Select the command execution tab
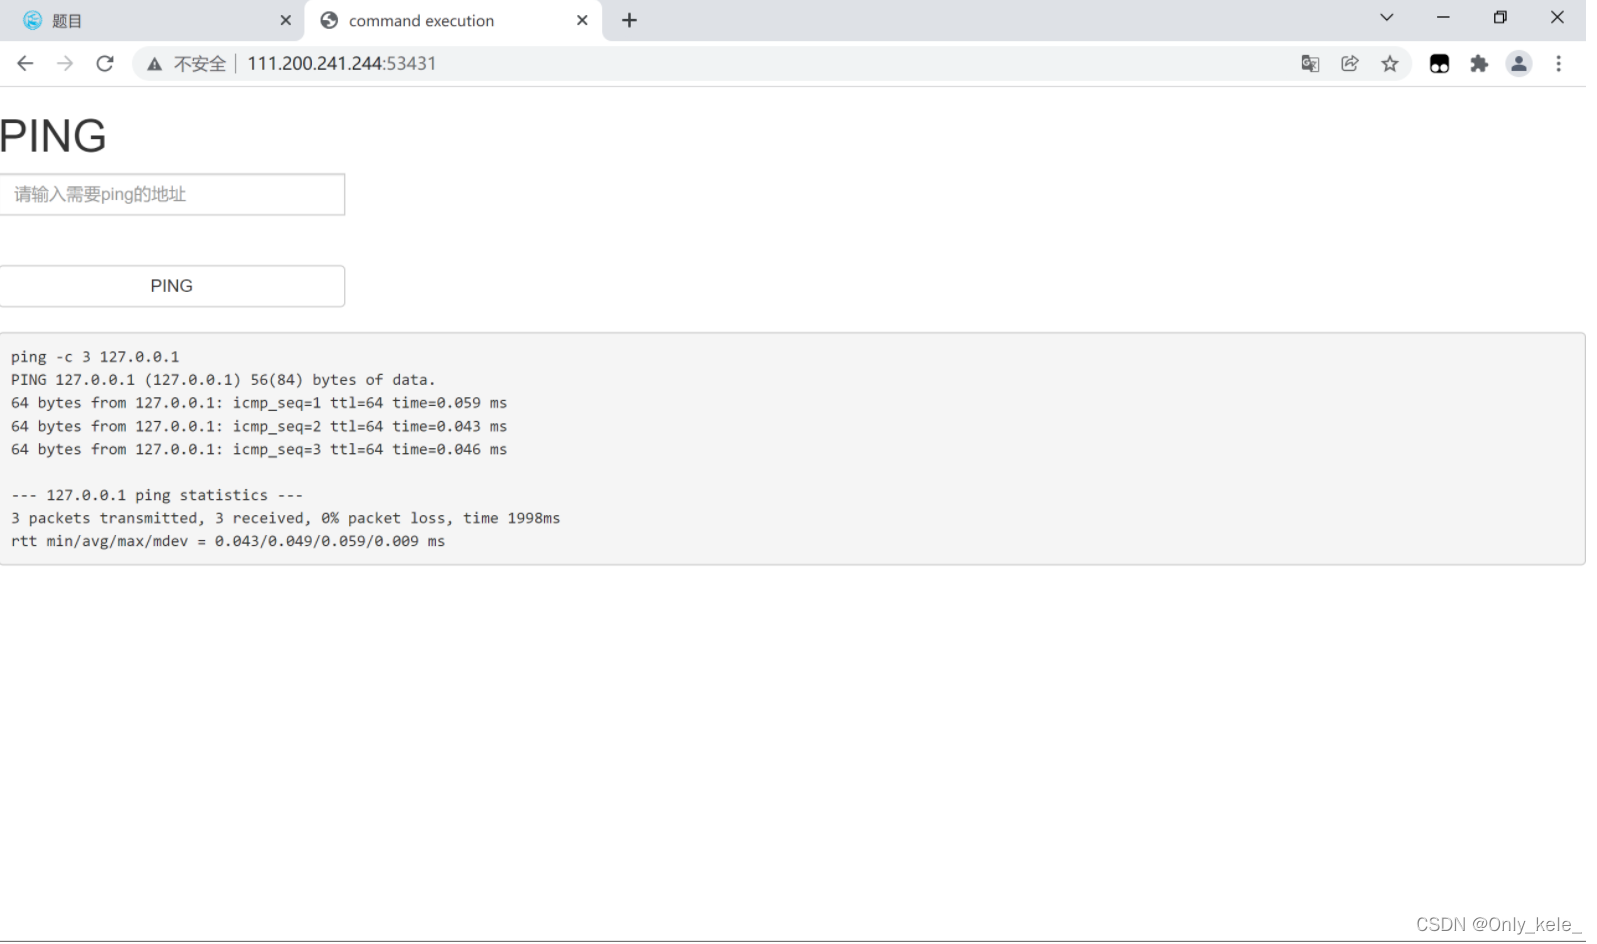This screenshot has width=1597, height=944. pos(453,21)
